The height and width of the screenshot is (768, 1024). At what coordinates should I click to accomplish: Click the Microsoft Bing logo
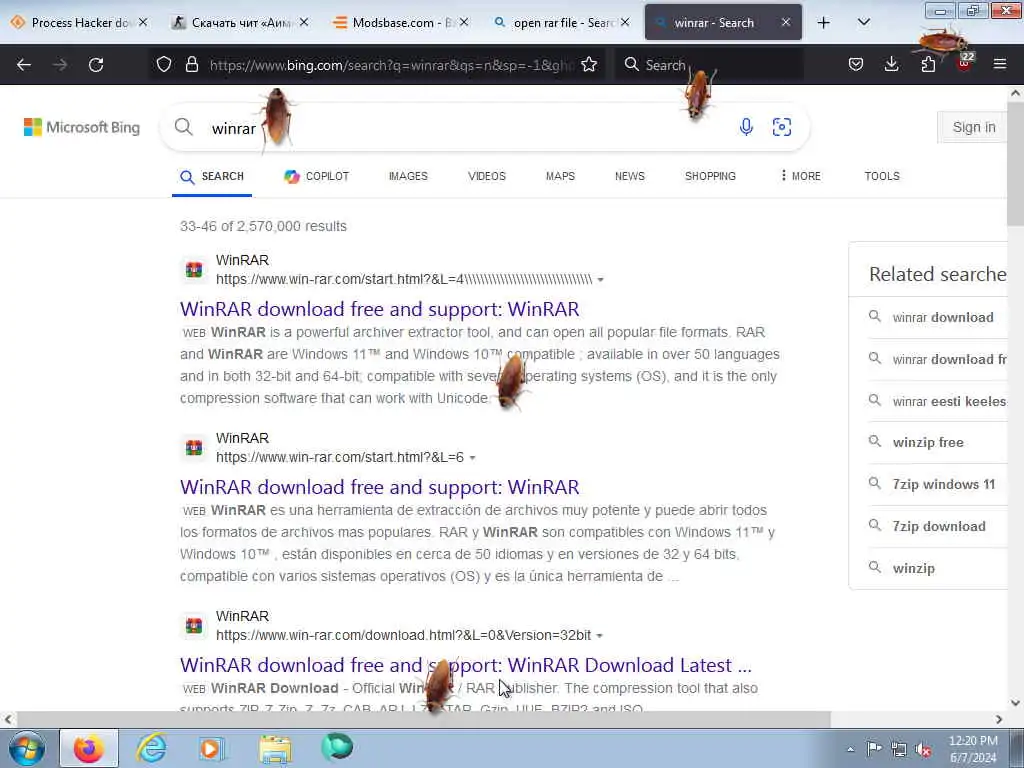[82, 127]
